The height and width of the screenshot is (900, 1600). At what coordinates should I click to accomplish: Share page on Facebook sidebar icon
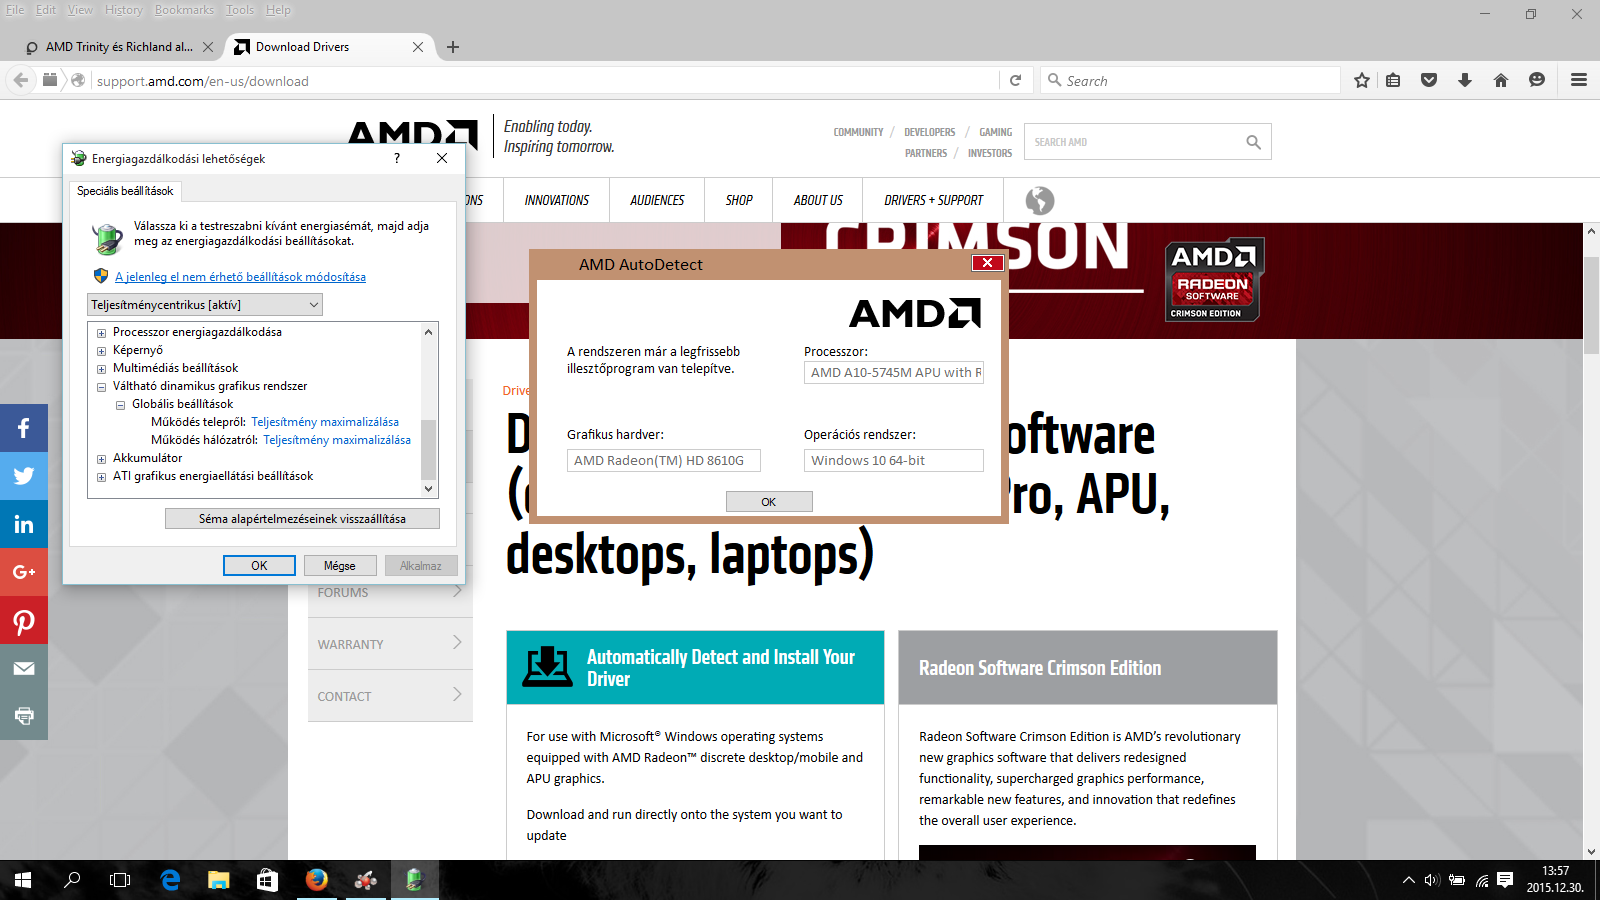pos(24,428)
